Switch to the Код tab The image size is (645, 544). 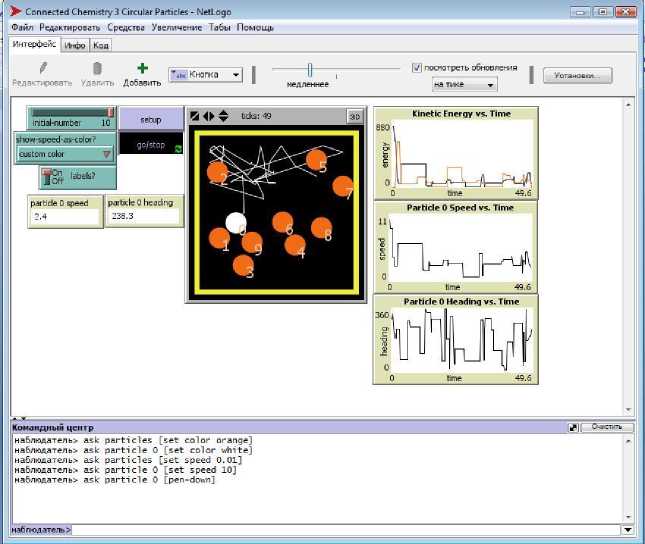pyautogui.click(x=100, y=45)
